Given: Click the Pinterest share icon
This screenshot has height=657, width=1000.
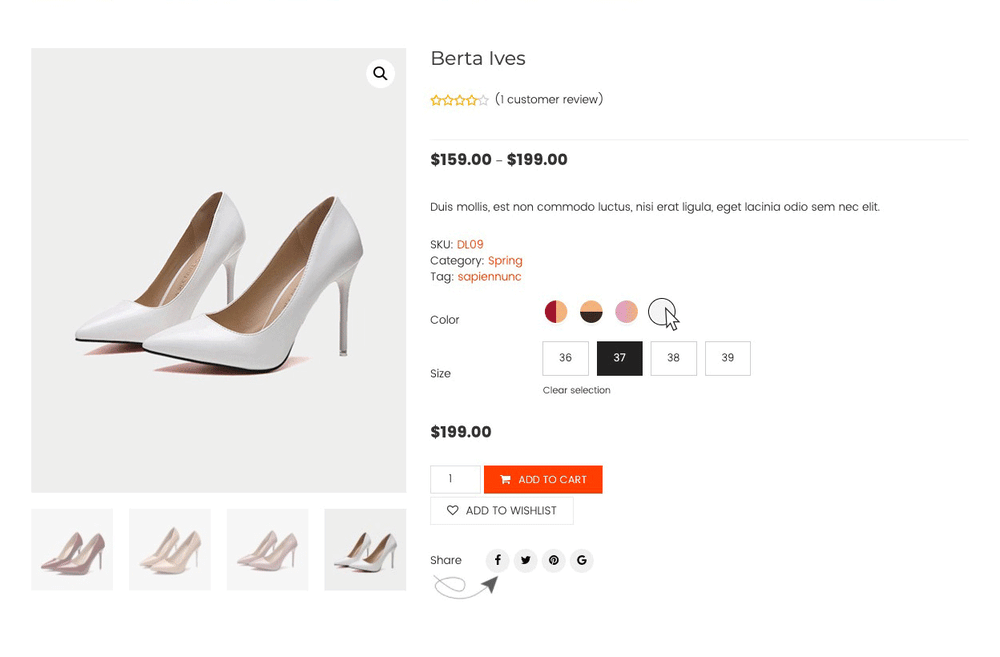Looking at the screenshot, I should 553,560.
